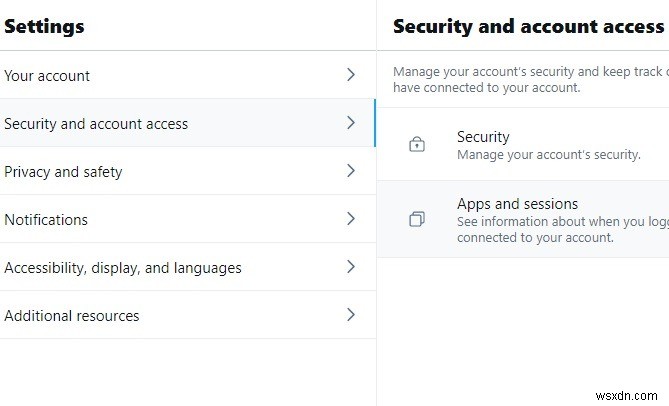Select Additional resources menu item

coord(72,316)
